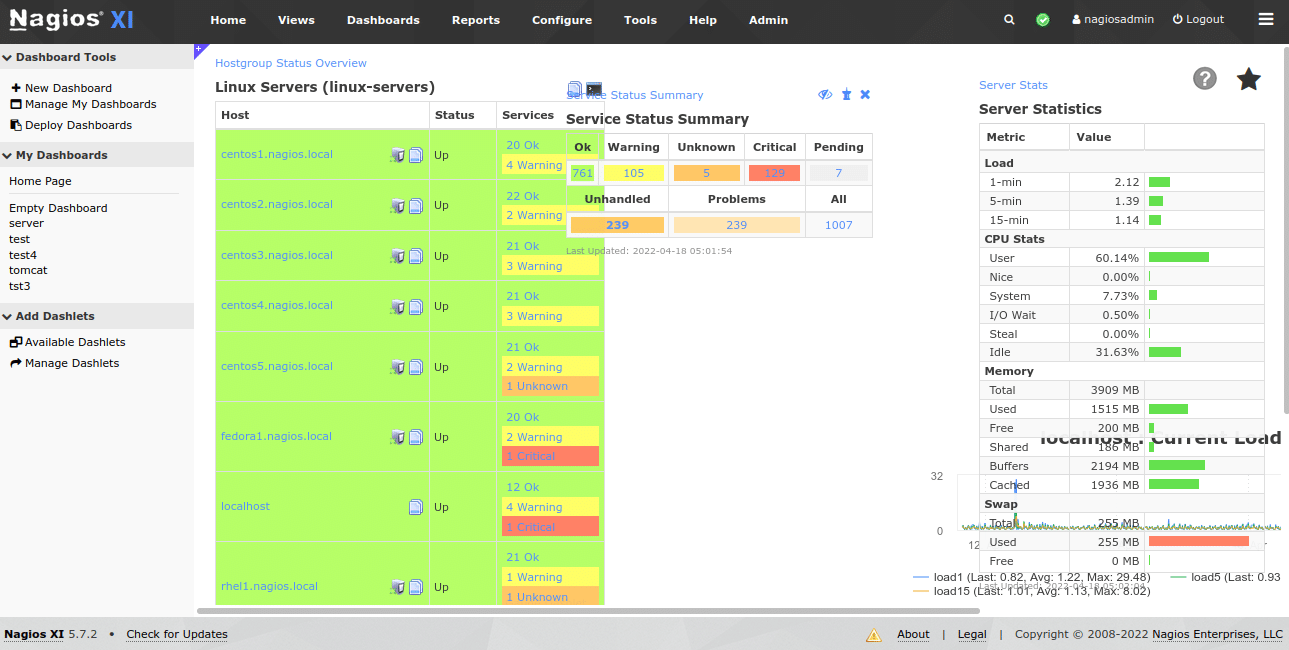The width and height of the screenshot is (1289, 650).
Task: Open the hamburger menu in top bar
Action: tap(1266, 19)
